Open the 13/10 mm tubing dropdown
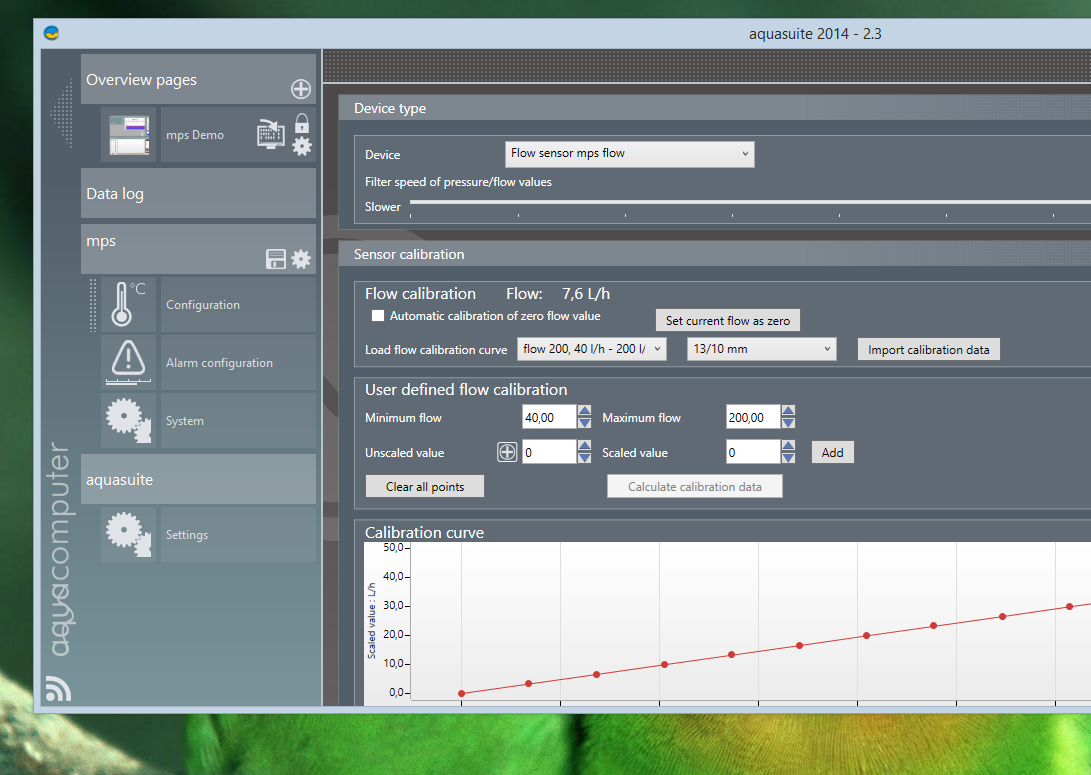The width and height of the screenshot is (1091, 775). pyautogui.click(x=762, y=349)
